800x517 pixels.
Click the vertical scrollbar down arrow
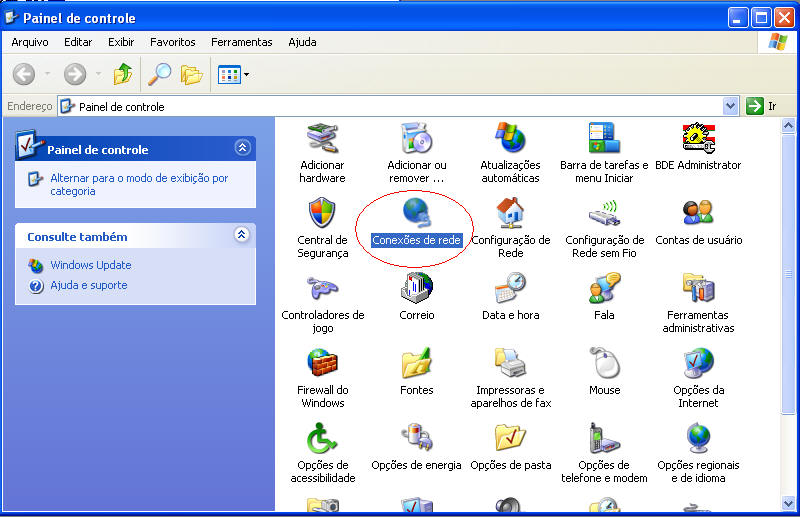point(788,503)
